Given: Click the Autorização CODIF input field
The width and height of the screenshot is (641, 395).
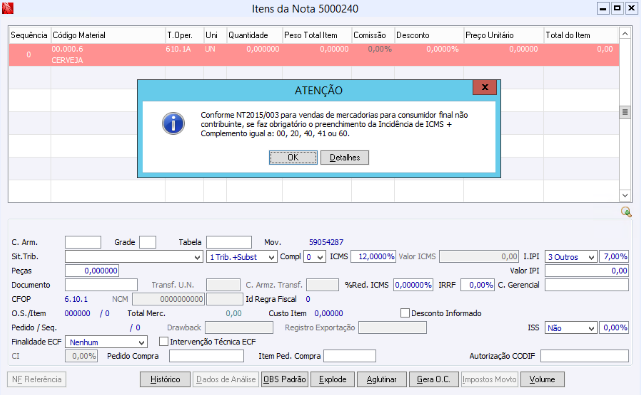Looking at the screenshot, I should [x=584, y=356].
